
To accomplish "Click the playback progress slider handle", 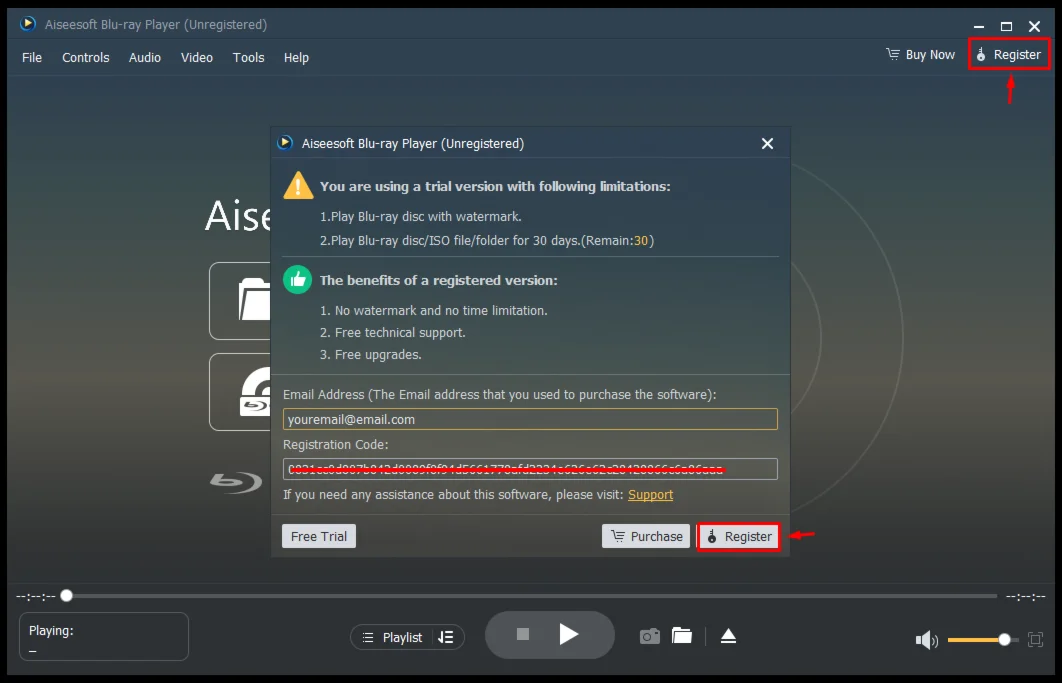I will (66, 596).
